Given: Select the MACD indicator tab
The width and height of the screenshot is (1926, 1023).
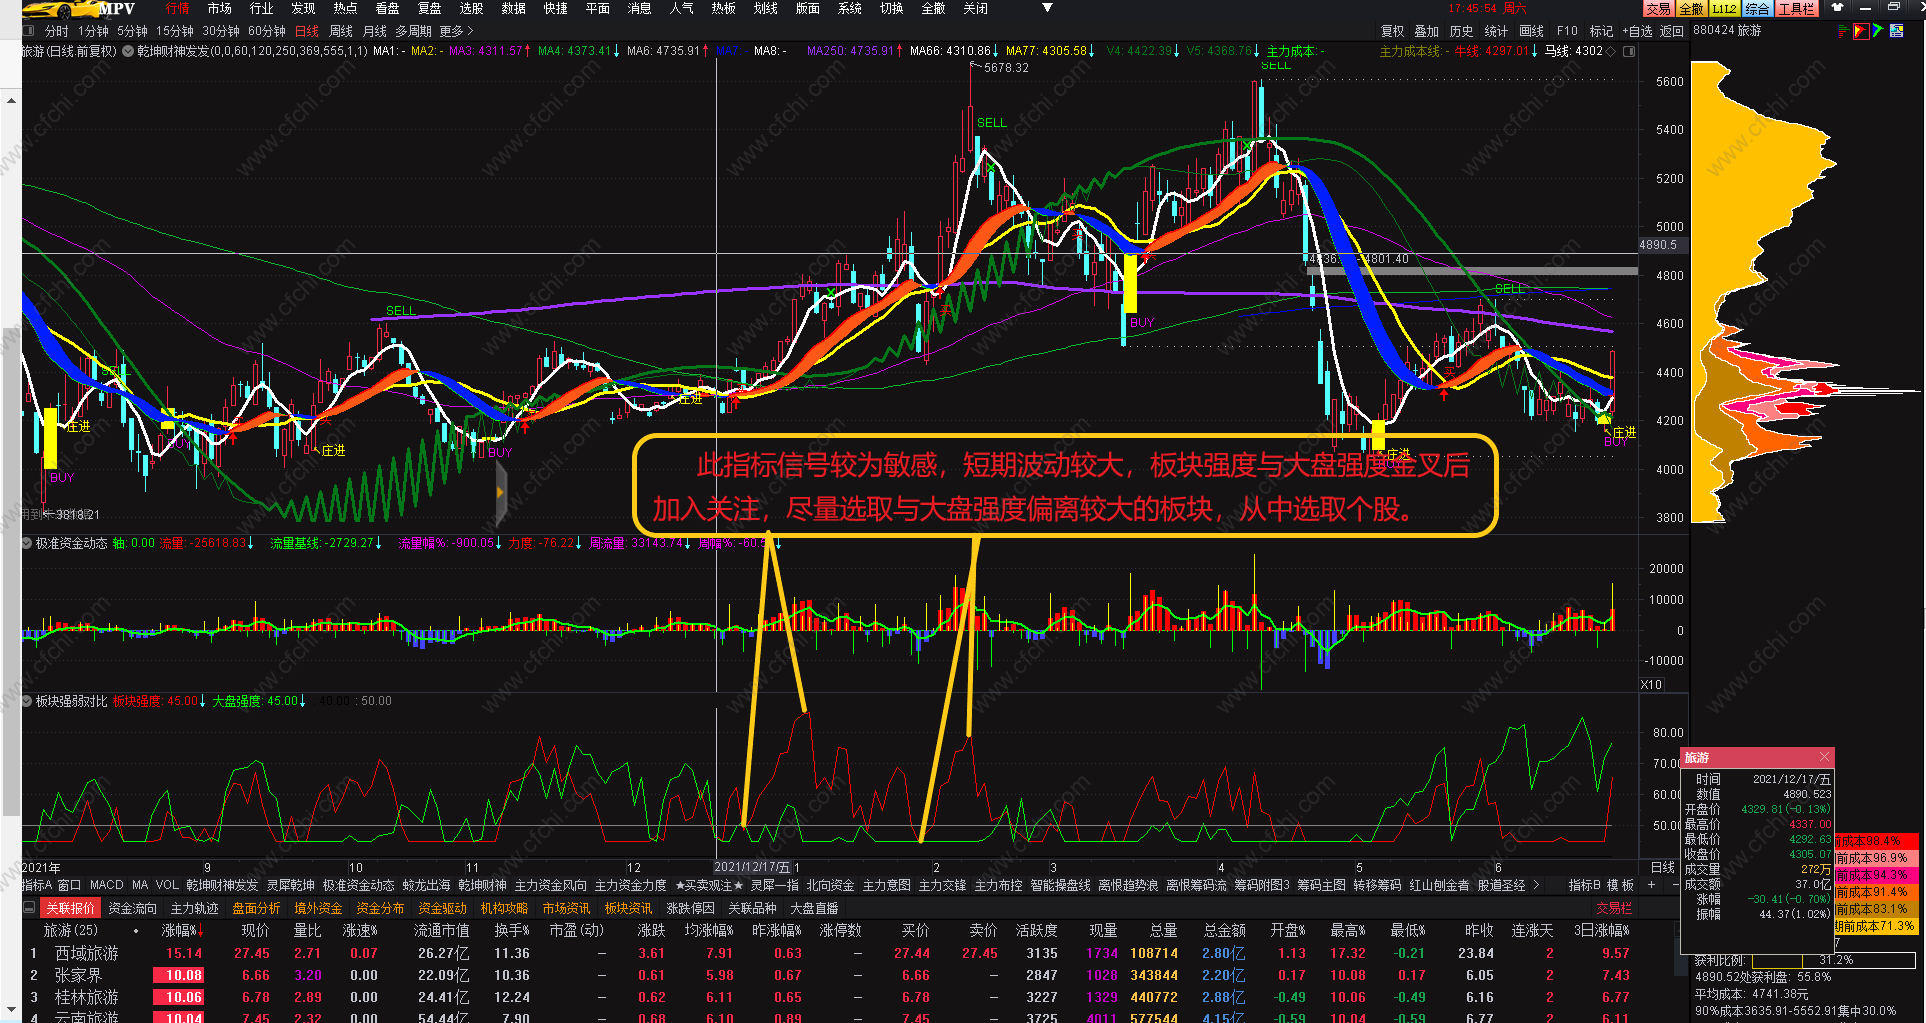Looking at the screenshot, I should tap(107, 885).
